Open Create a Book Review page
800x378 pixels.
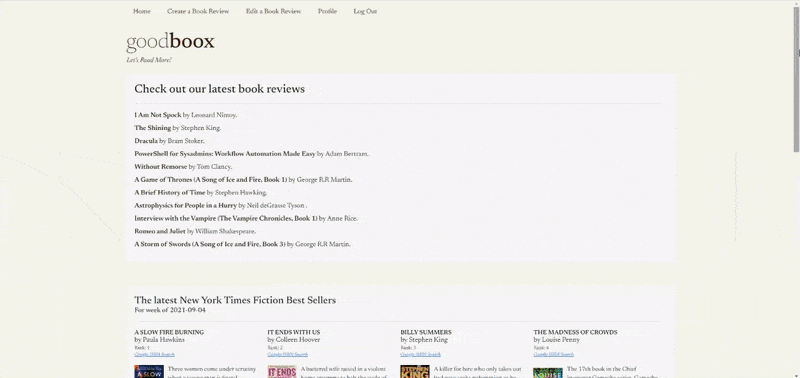[x=198, y=11]
